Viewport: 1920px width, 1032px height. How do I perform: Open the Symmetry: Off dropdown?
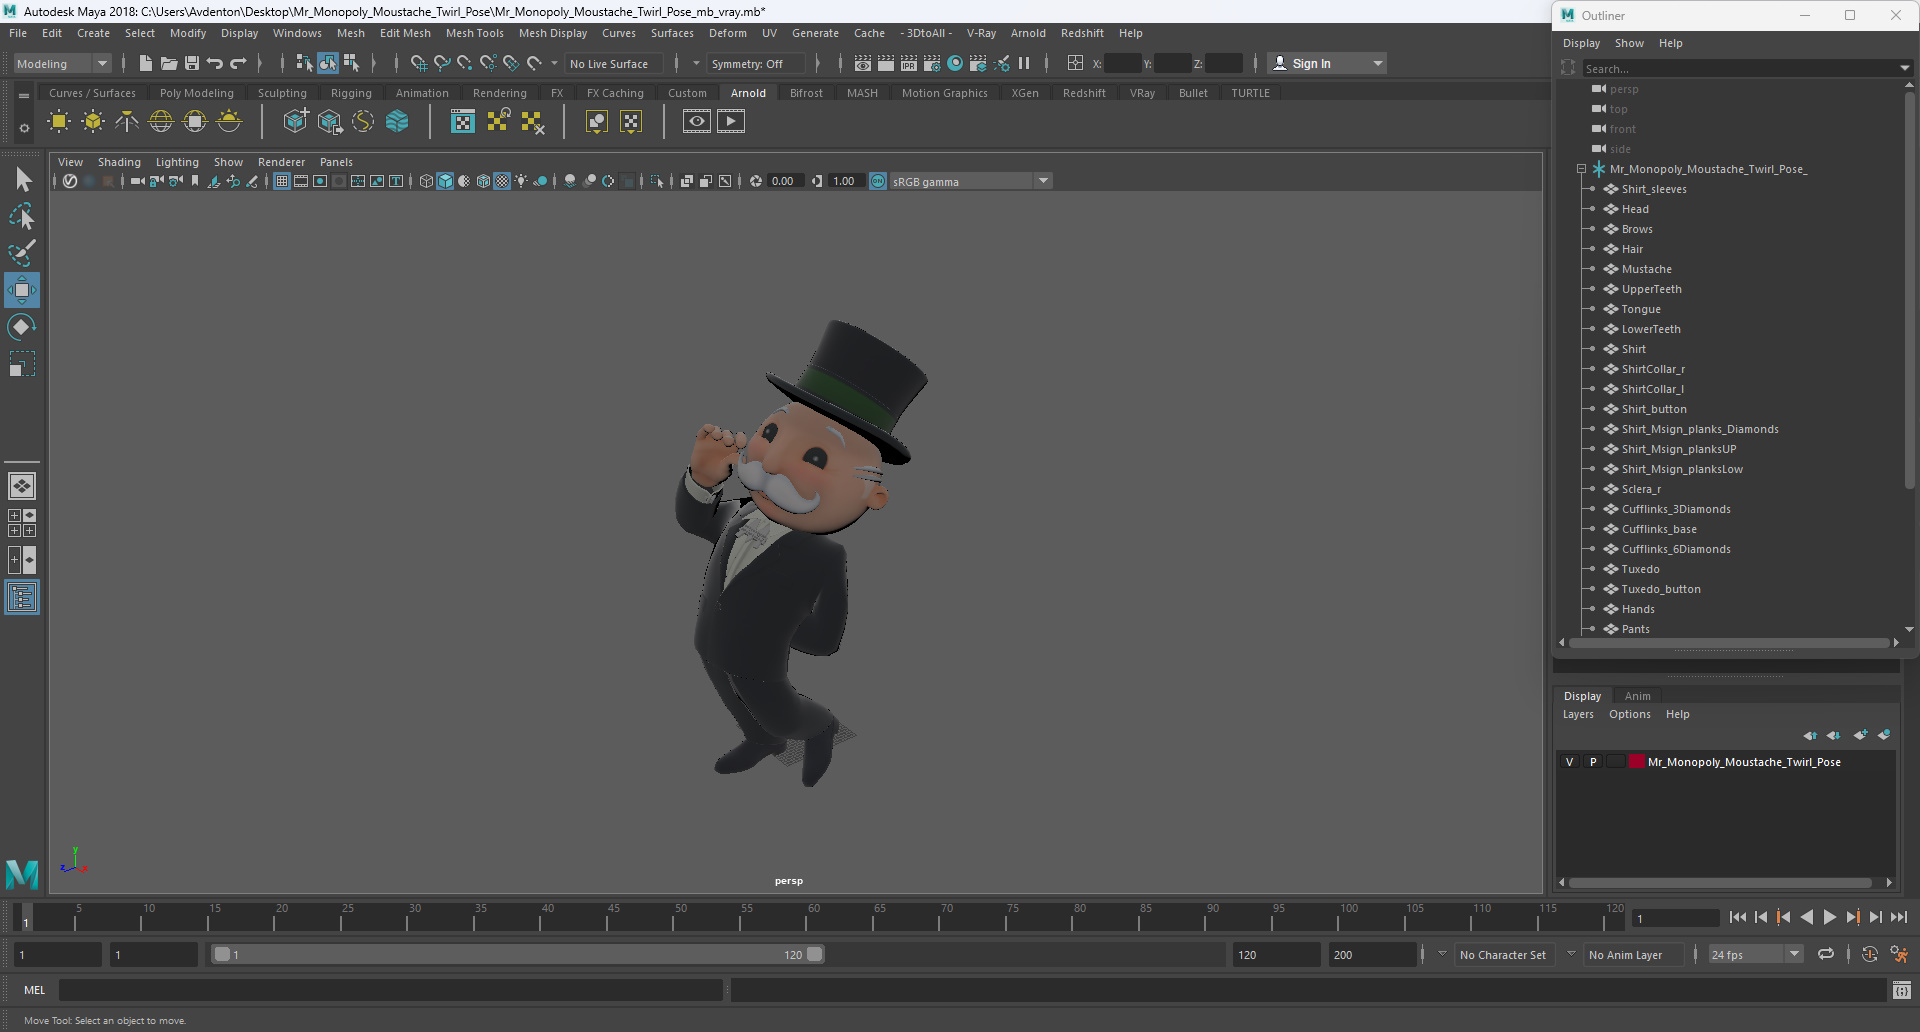[x=756, y=63]
